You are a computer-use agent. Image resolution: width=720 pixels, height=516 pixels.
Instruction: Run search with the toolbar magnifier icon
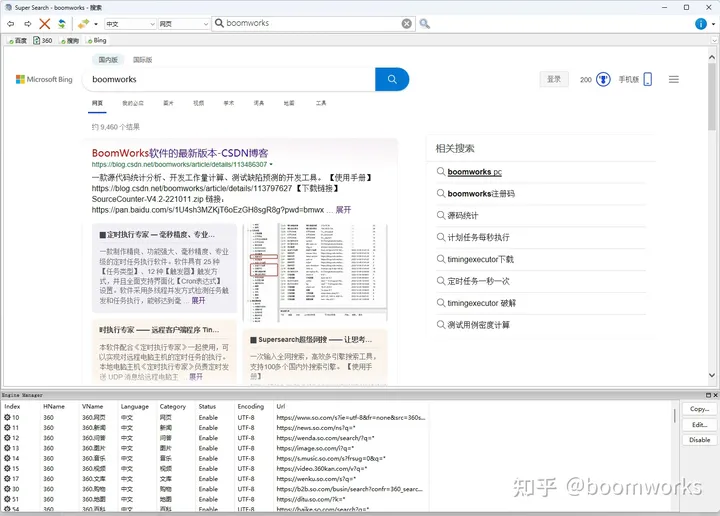pos(425,24)
